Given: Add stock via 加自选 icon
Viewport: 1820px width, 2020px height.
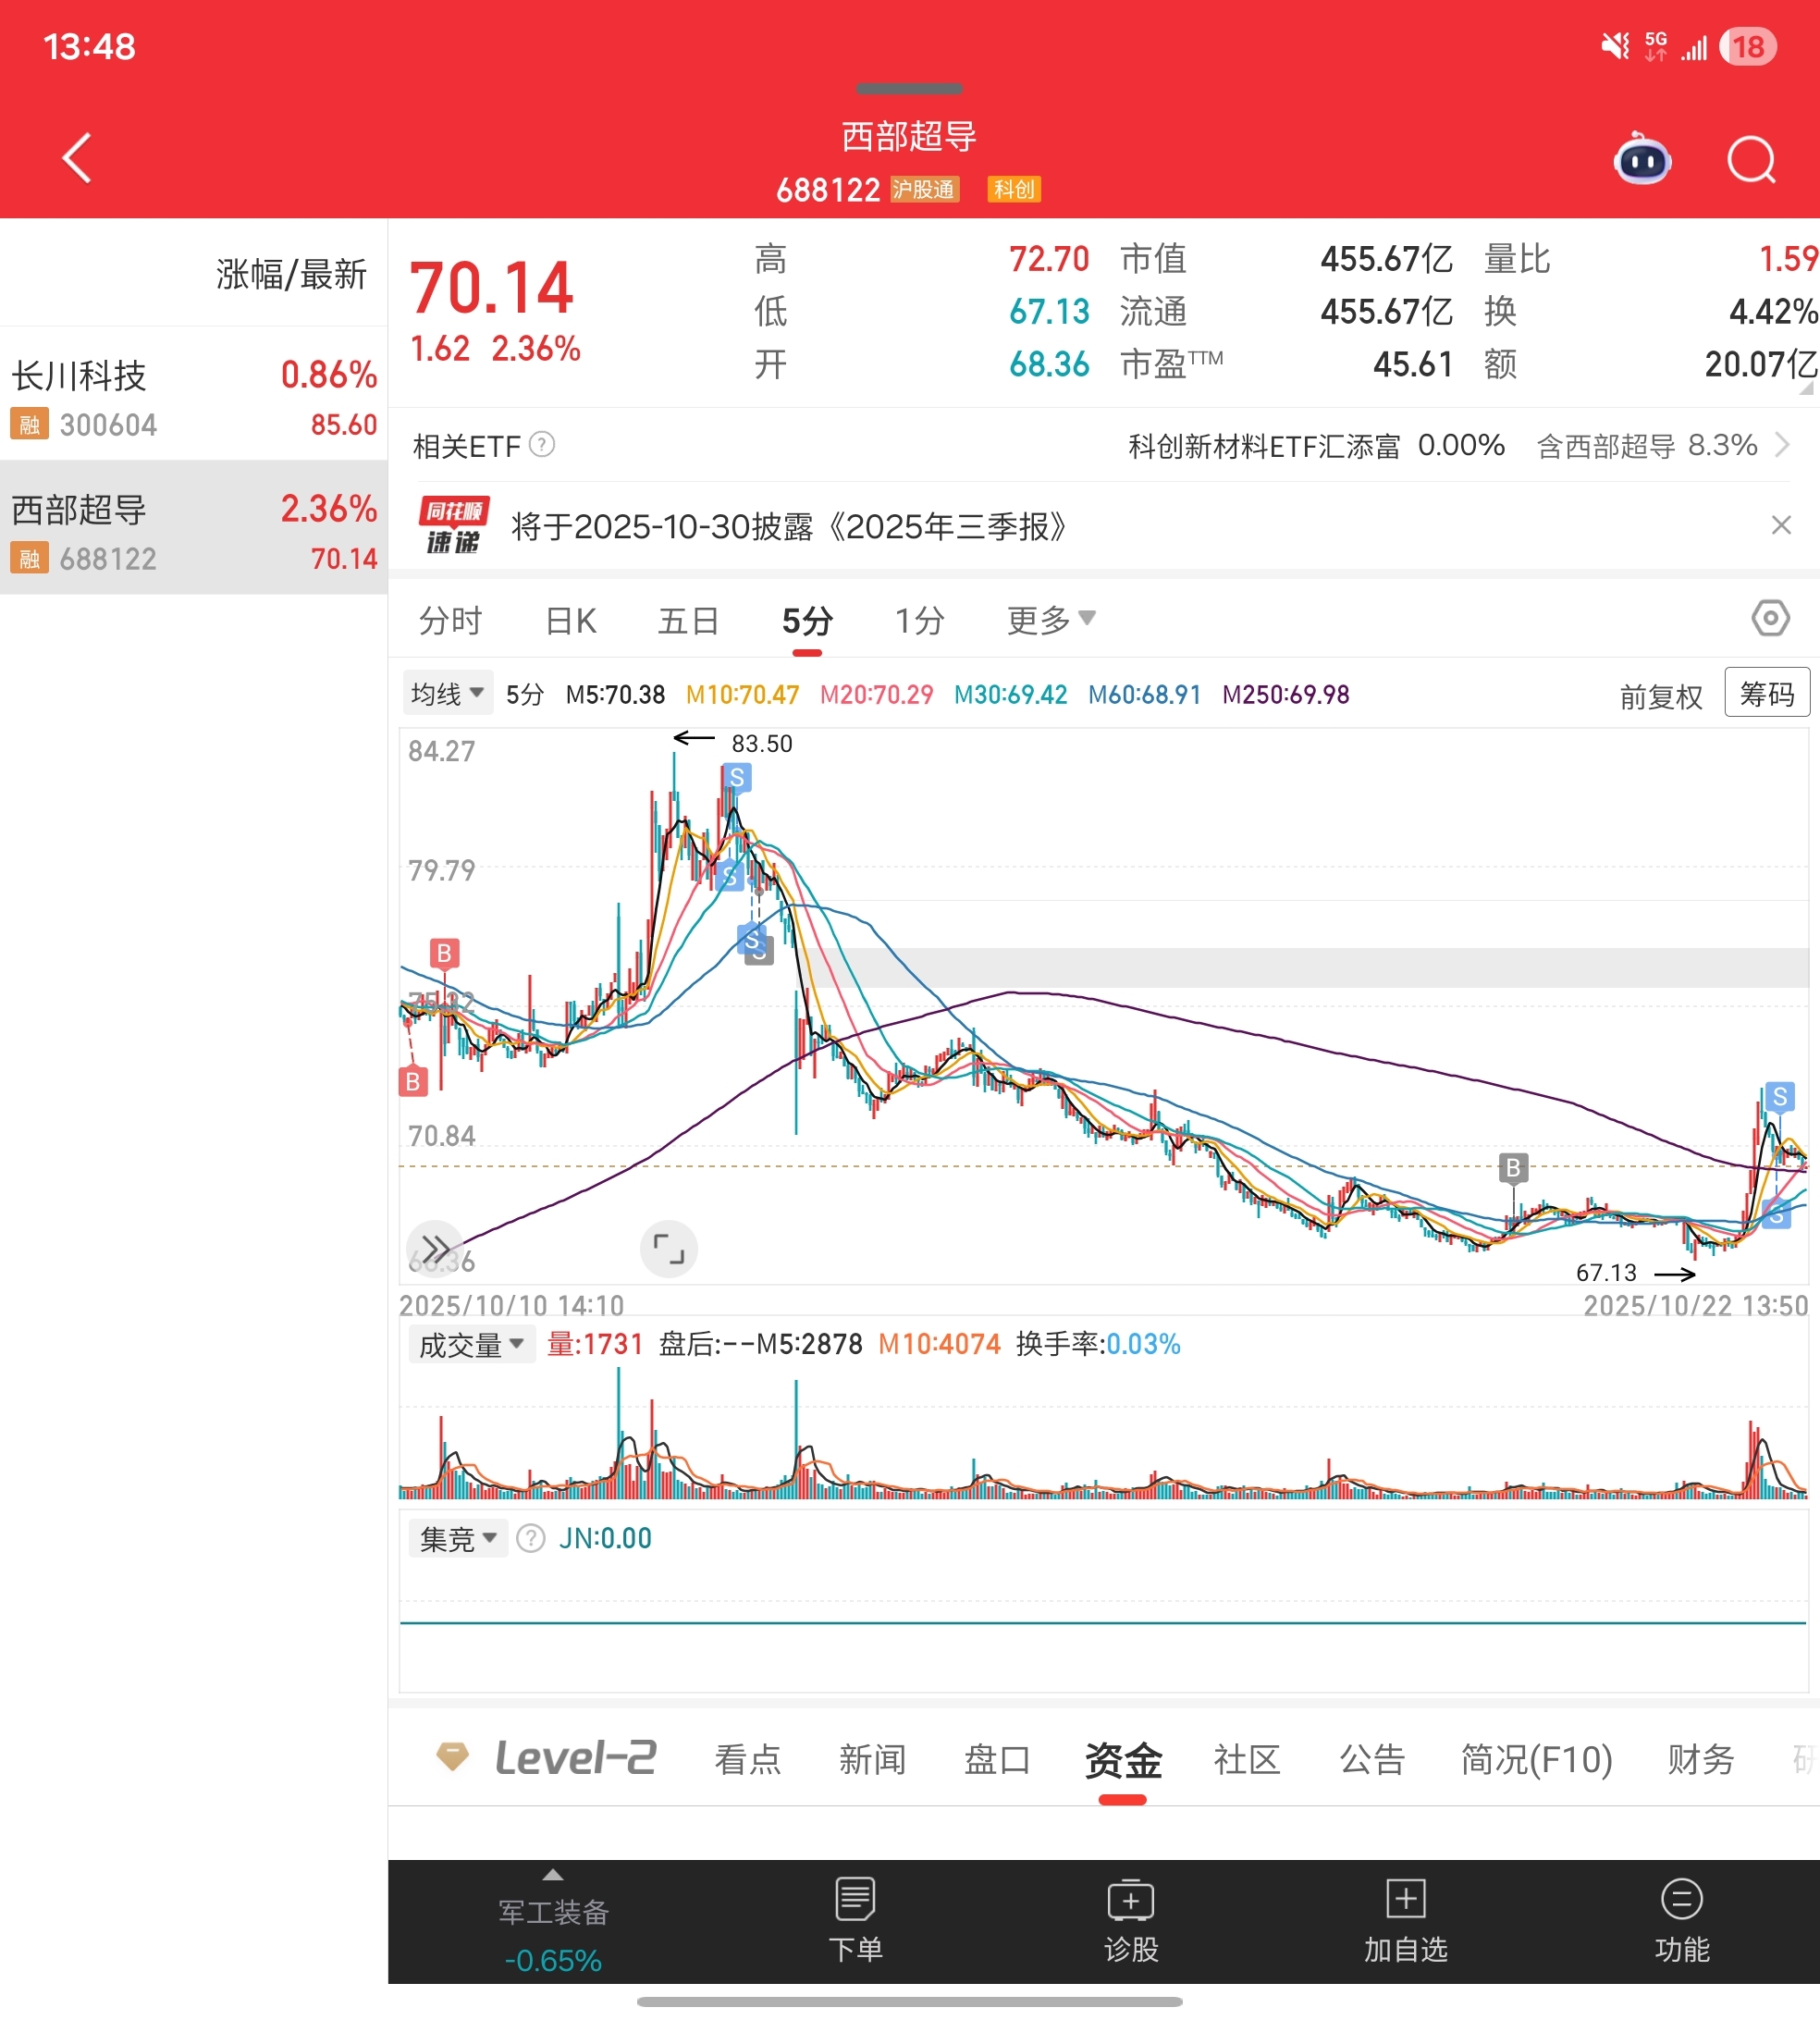Looking at the screenshot, I should [1405, 1898].
